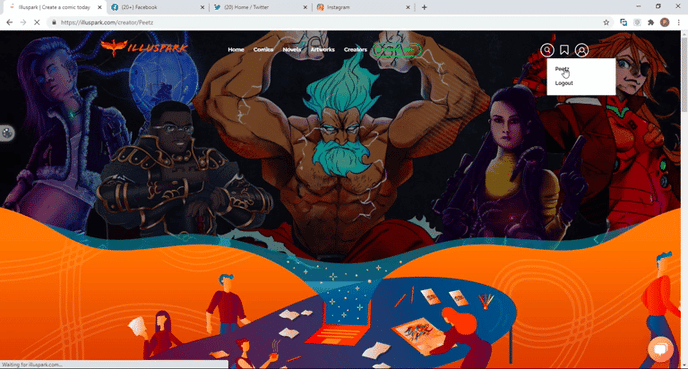Click the browser address bar URL
This screenshot has width=688, height=369.
click(x=107, y=22)
